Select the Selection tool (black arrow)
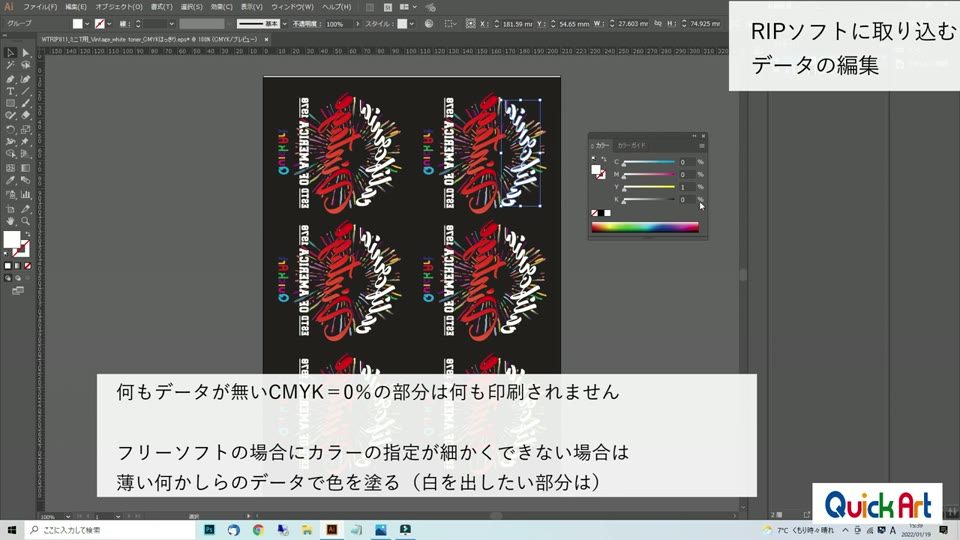The height and width of the screenshot is (540, 960). 10,53
